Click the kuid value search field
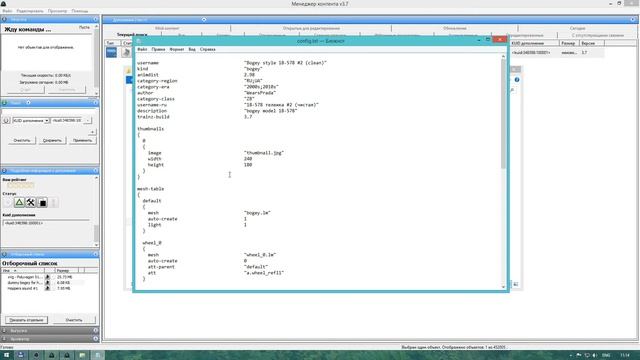Screen dimensions: 640x360 [x=67, y=120]
